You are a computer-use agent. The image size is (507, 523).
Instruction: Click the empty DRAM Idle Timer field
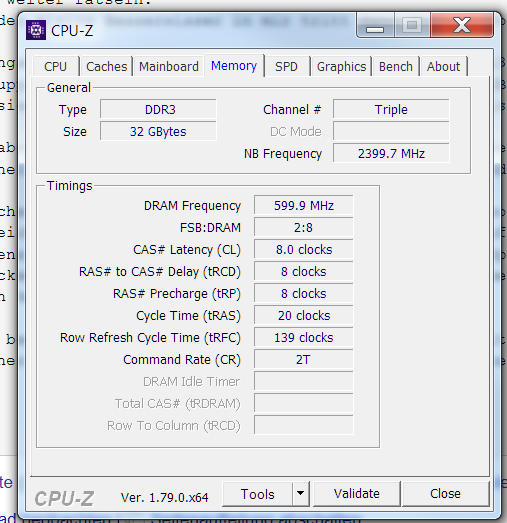304,382
